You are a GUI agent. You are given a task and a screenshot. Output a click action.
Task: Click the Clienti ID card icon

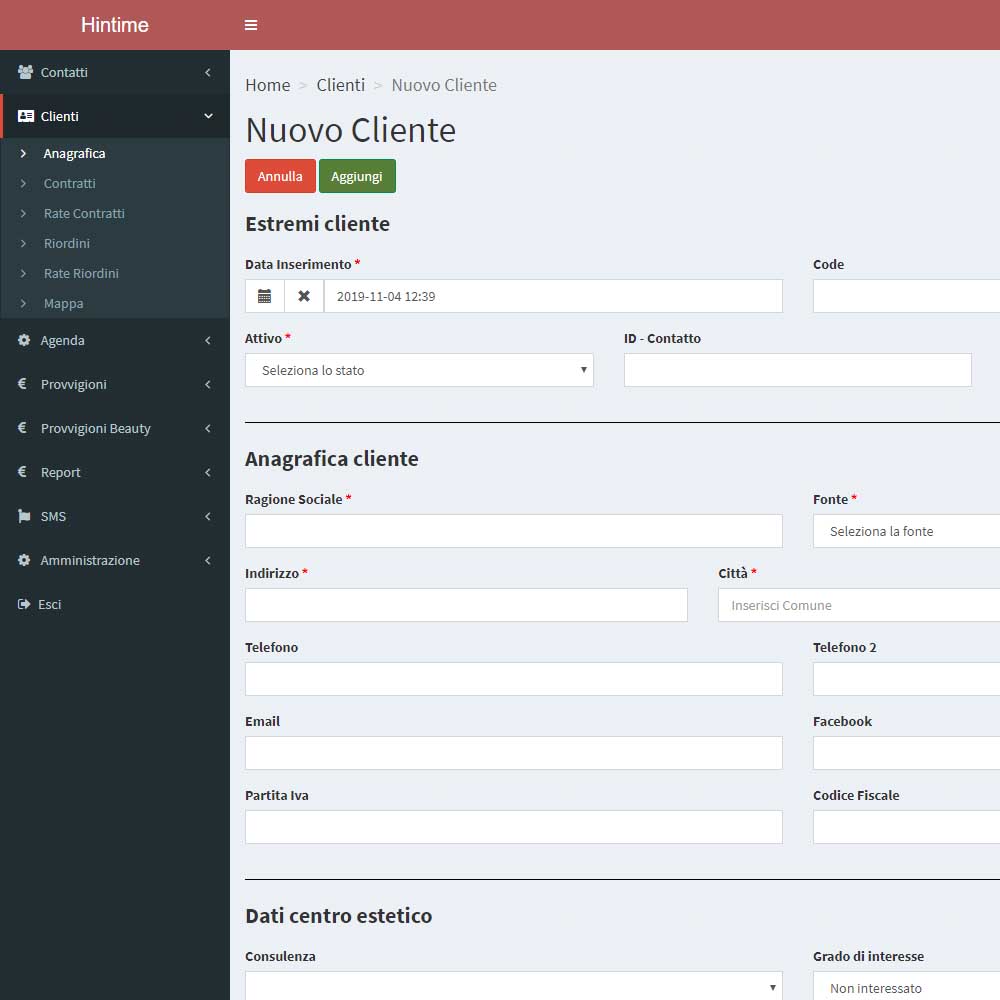26,116
